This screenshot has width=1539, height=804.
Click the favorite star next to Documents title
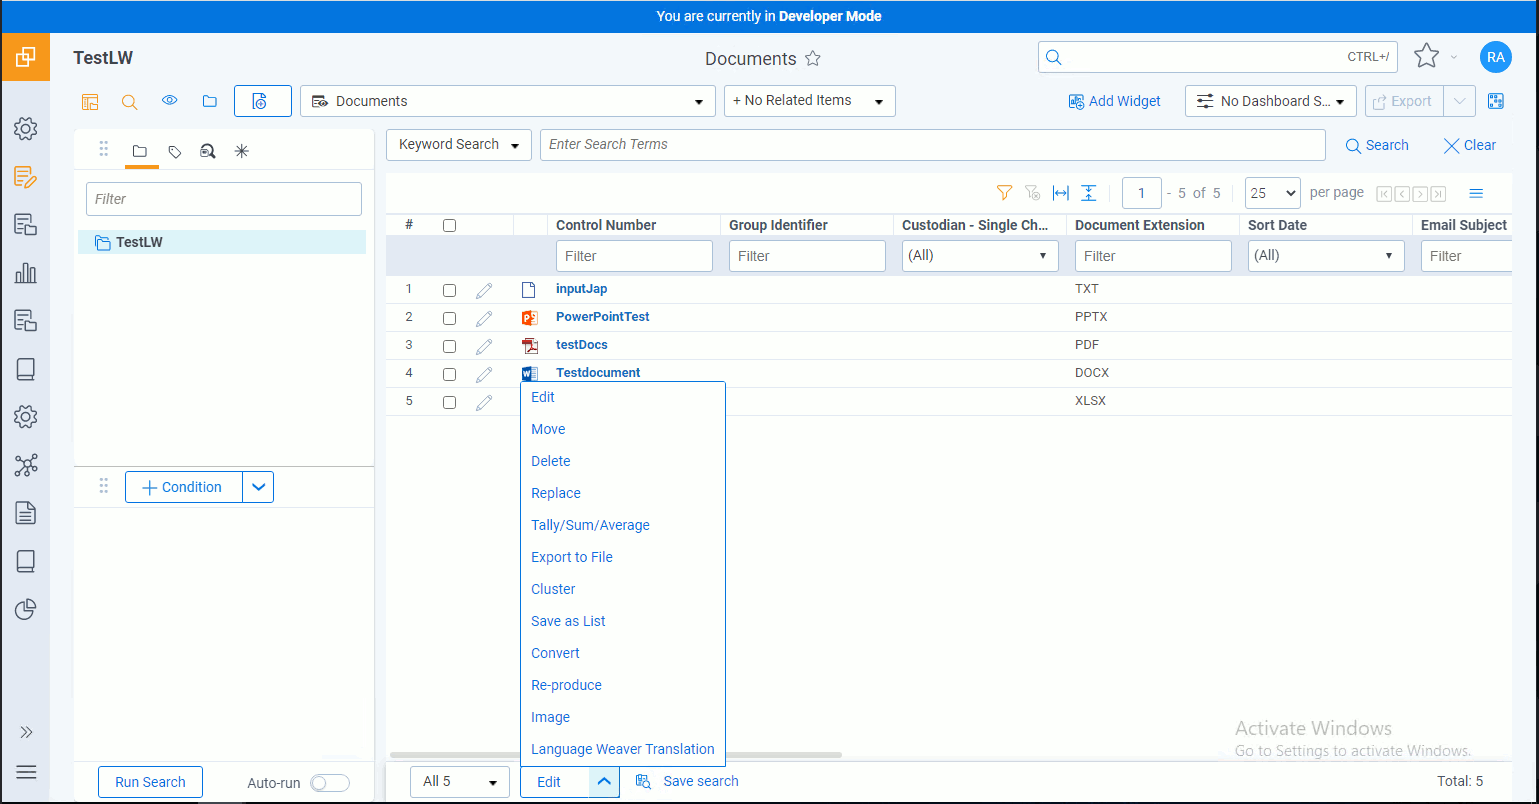[x=813, y=59]
